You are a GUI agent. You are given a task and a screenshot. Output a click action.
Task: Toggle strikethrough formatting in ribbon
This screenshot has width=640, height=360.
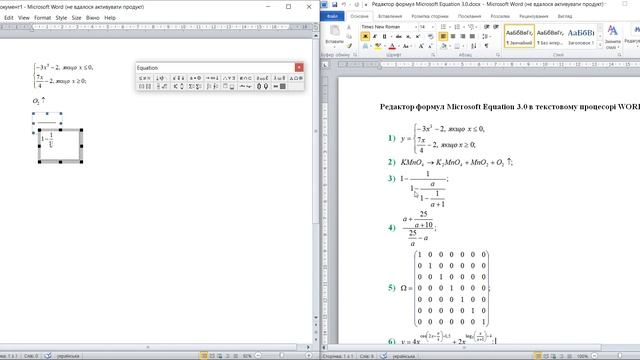pos(398,36)
